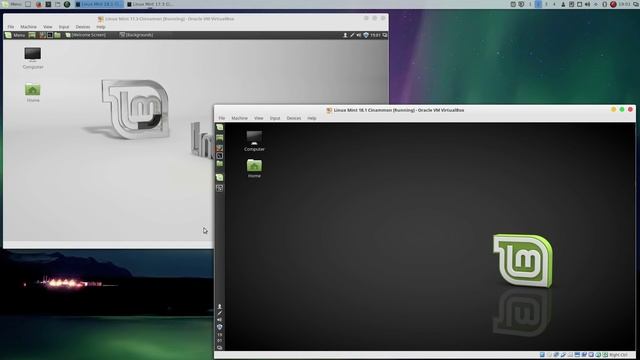Screen dimensions: 640x360
Task: Open host volume applet in top panel
Action: (587, 4)
